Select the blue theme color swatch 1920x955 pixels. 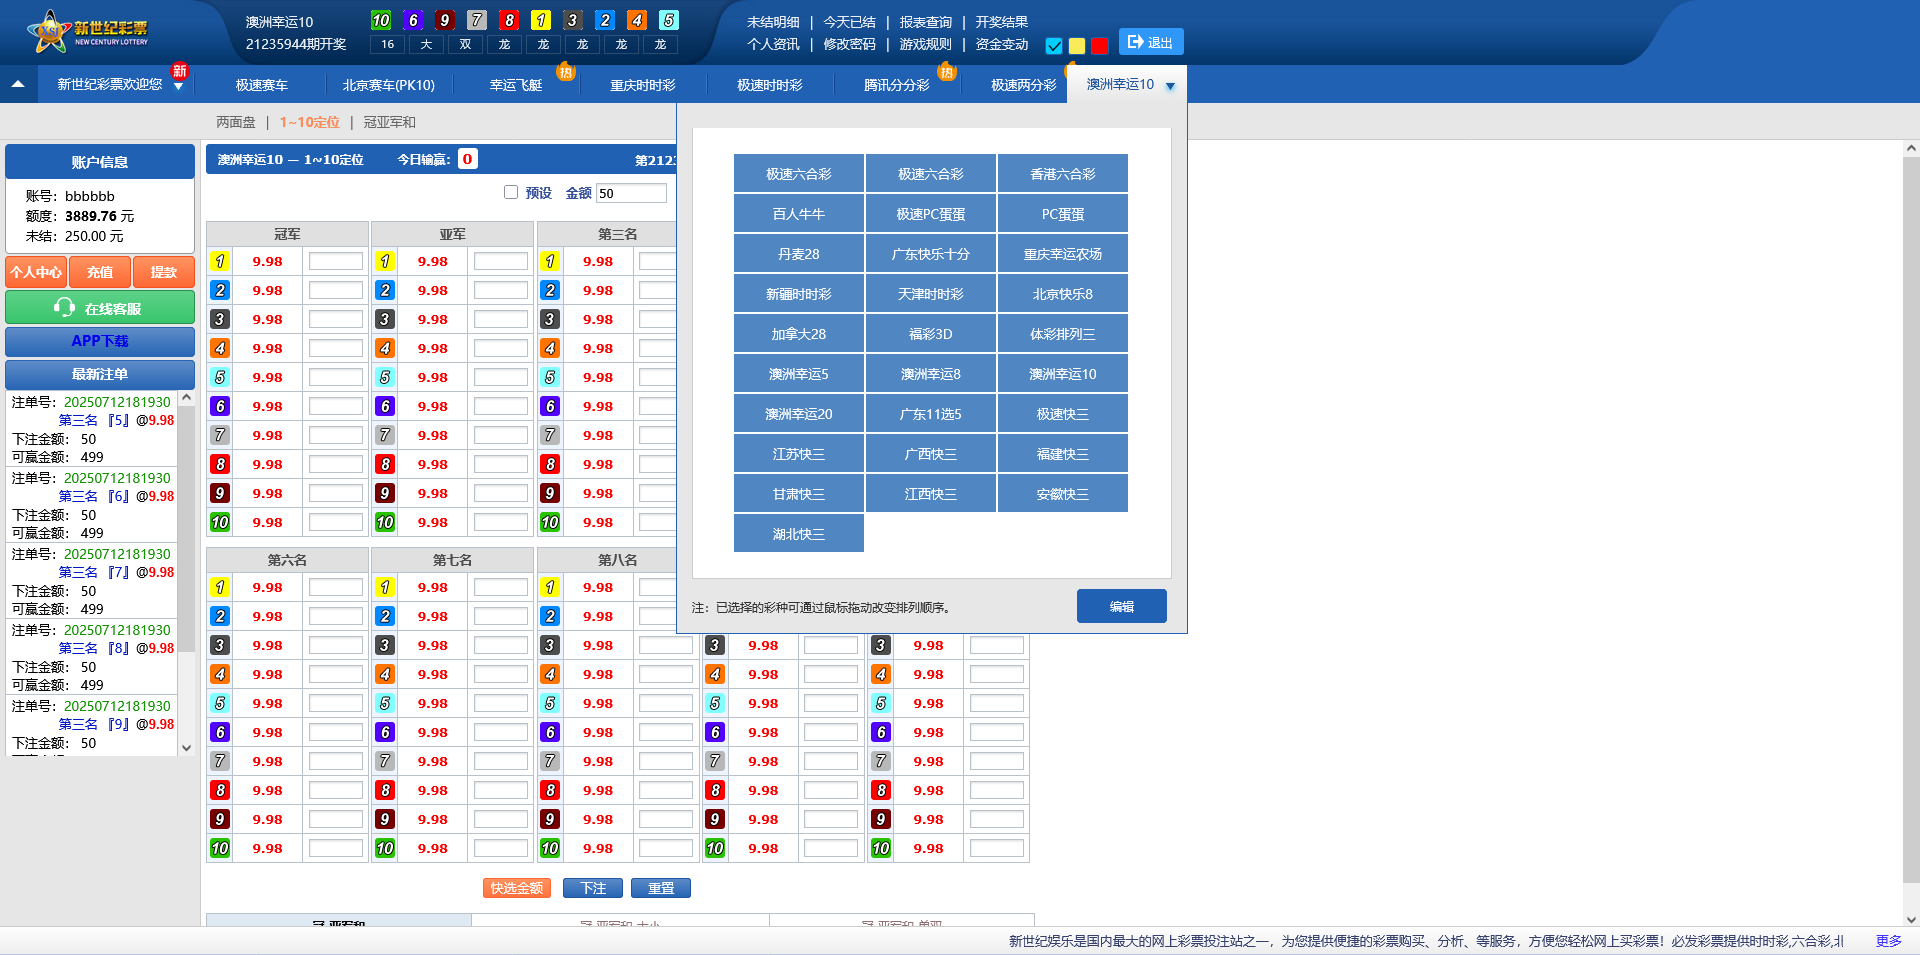coord(1054,46)
